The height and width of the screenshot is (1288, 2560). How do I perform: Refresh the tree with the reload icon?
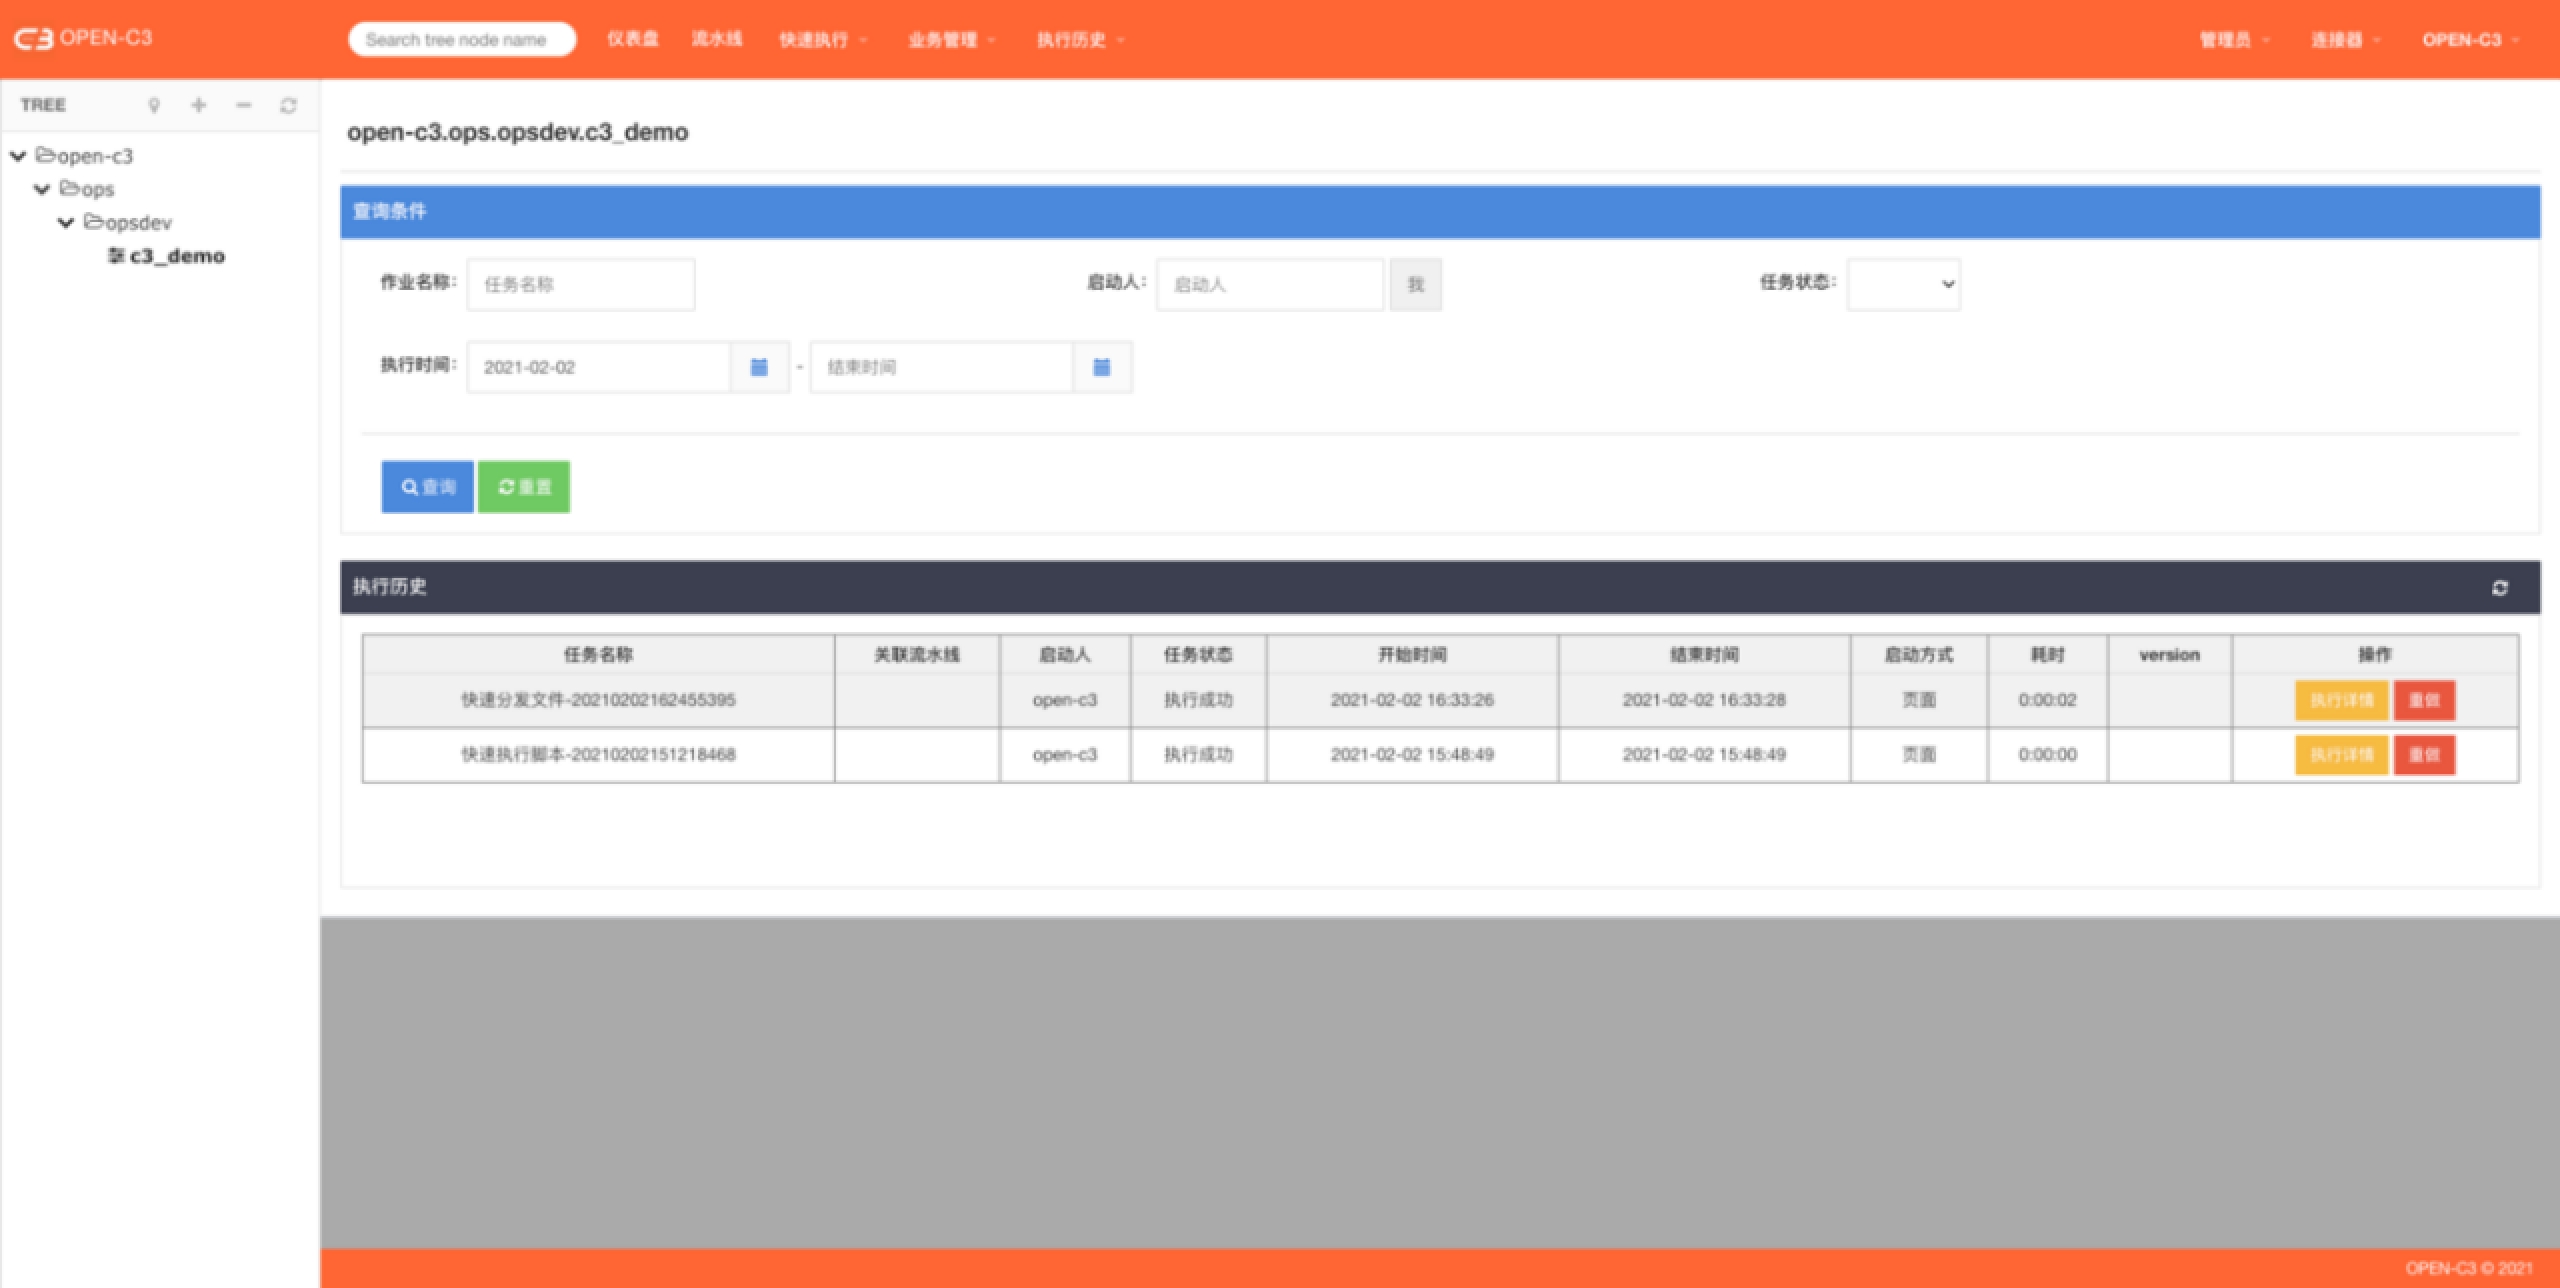[x=288, y=105]
